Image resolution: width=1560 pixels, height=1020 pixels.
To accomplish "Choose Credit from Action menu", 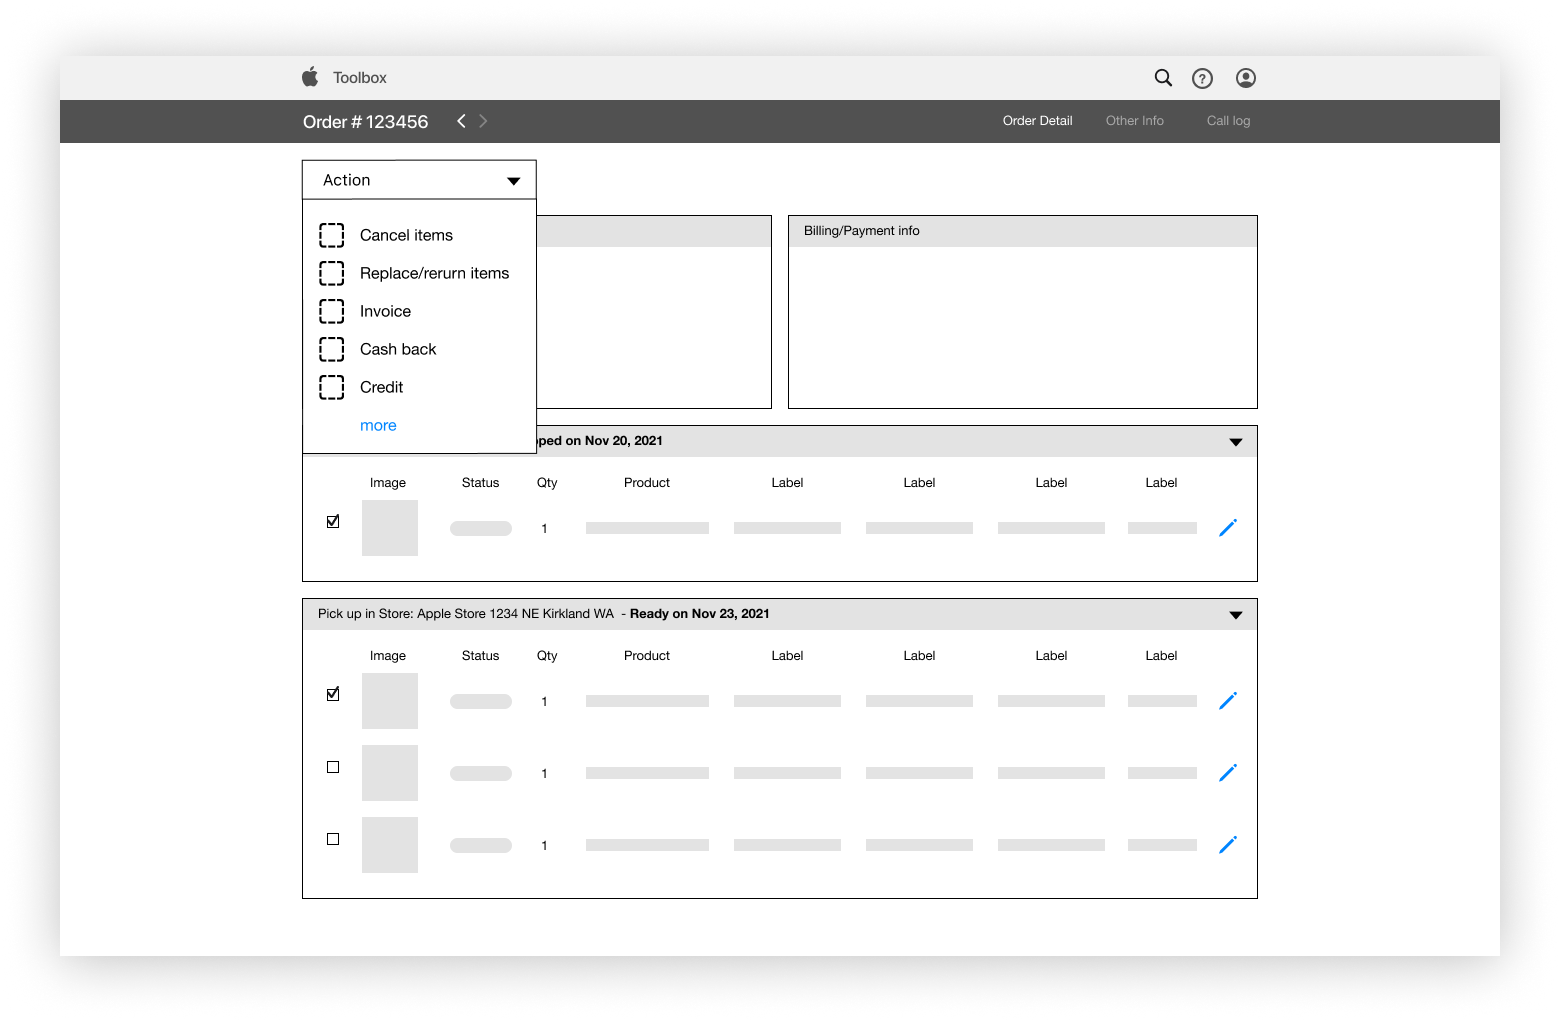I will pyautogui.click(x=381, y=387).
